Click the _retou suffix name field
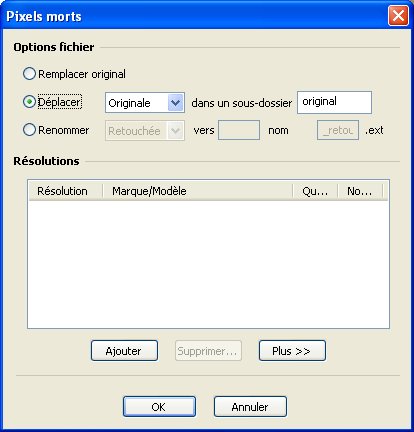Viewport: 414px width, 432px height. (x=338, y=130)
